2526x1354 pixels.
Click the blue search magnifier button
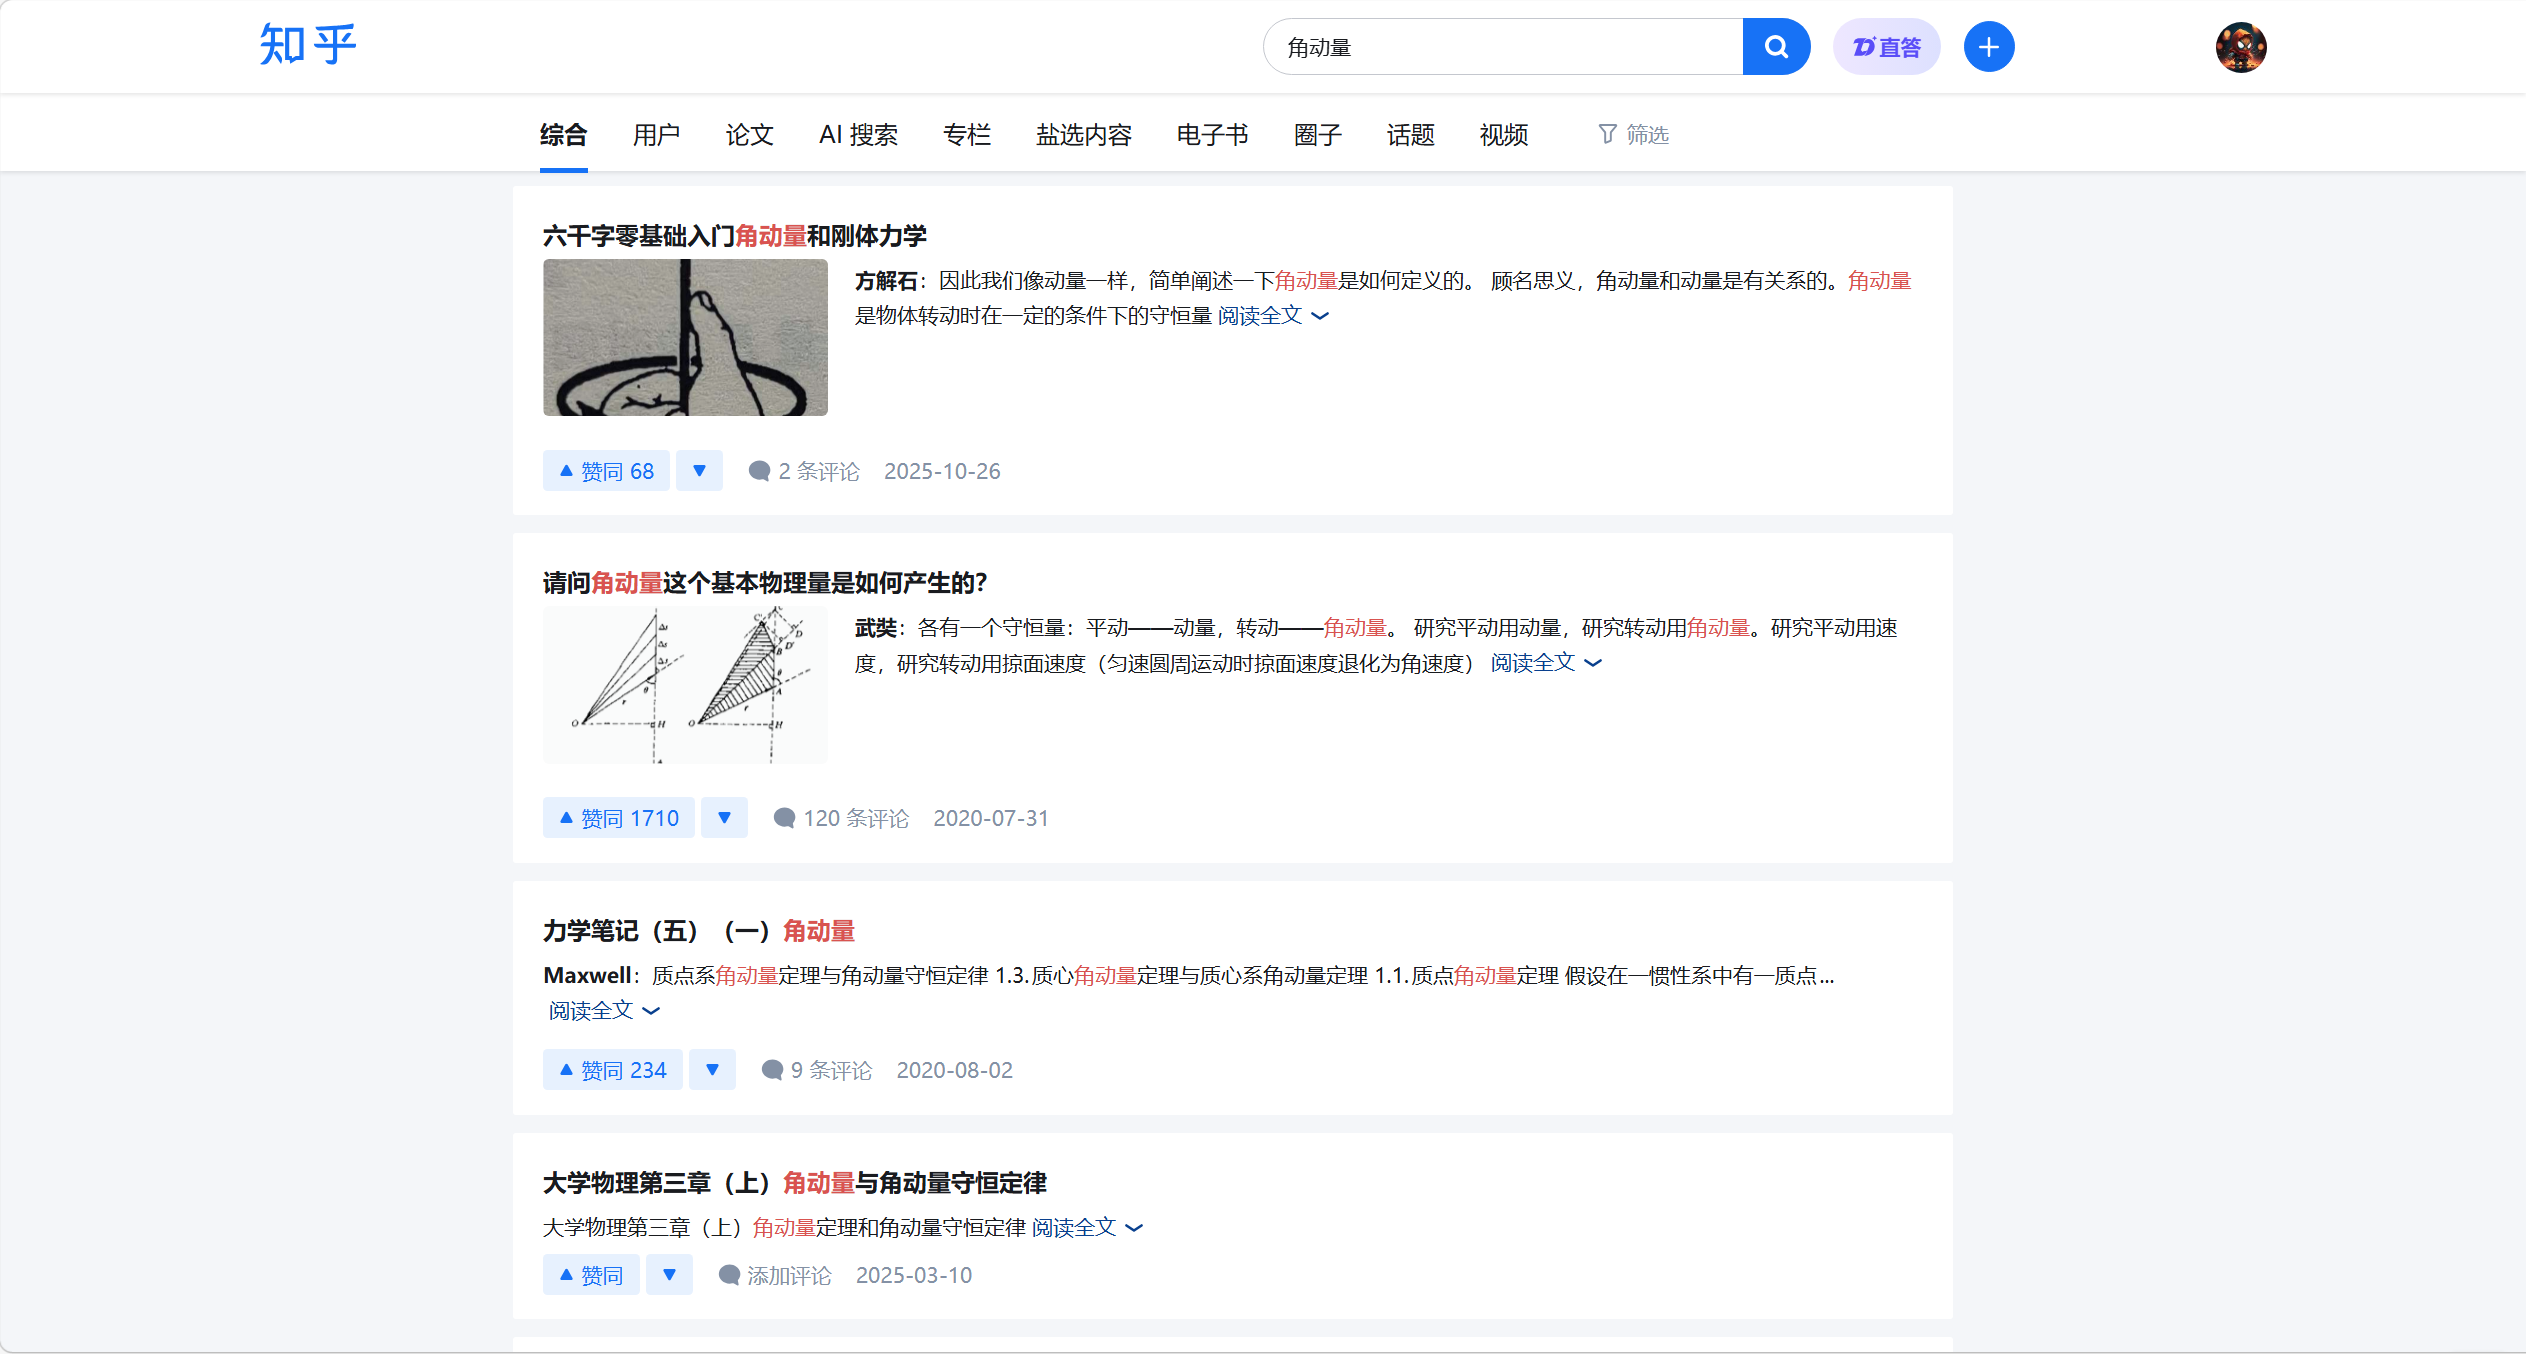1775,47
